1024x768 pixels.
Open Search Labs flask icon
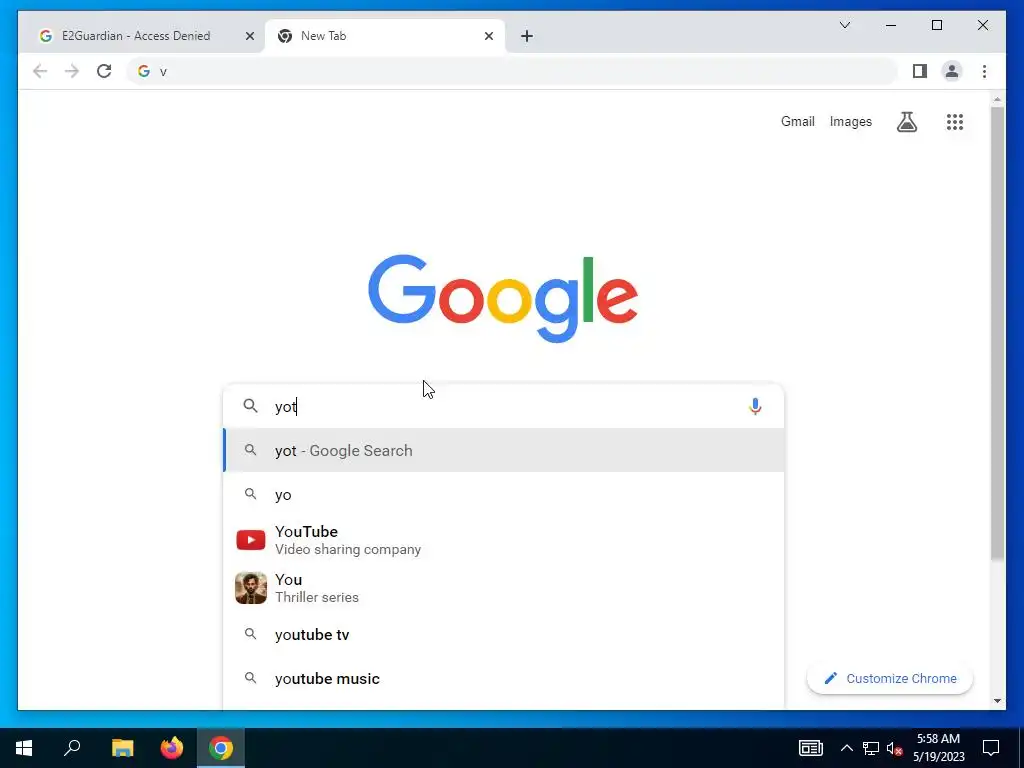point(906,121)
